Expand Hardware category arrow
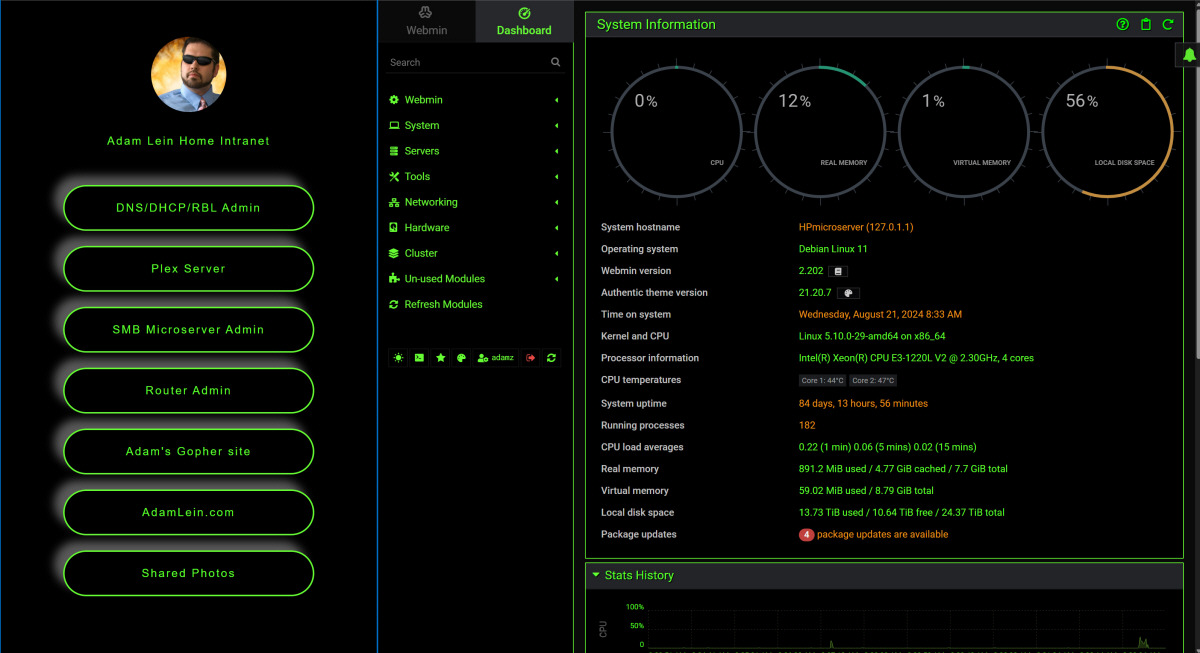This screenshot has height=653, width=1200. pyautogui.click(x=556, y=228)
